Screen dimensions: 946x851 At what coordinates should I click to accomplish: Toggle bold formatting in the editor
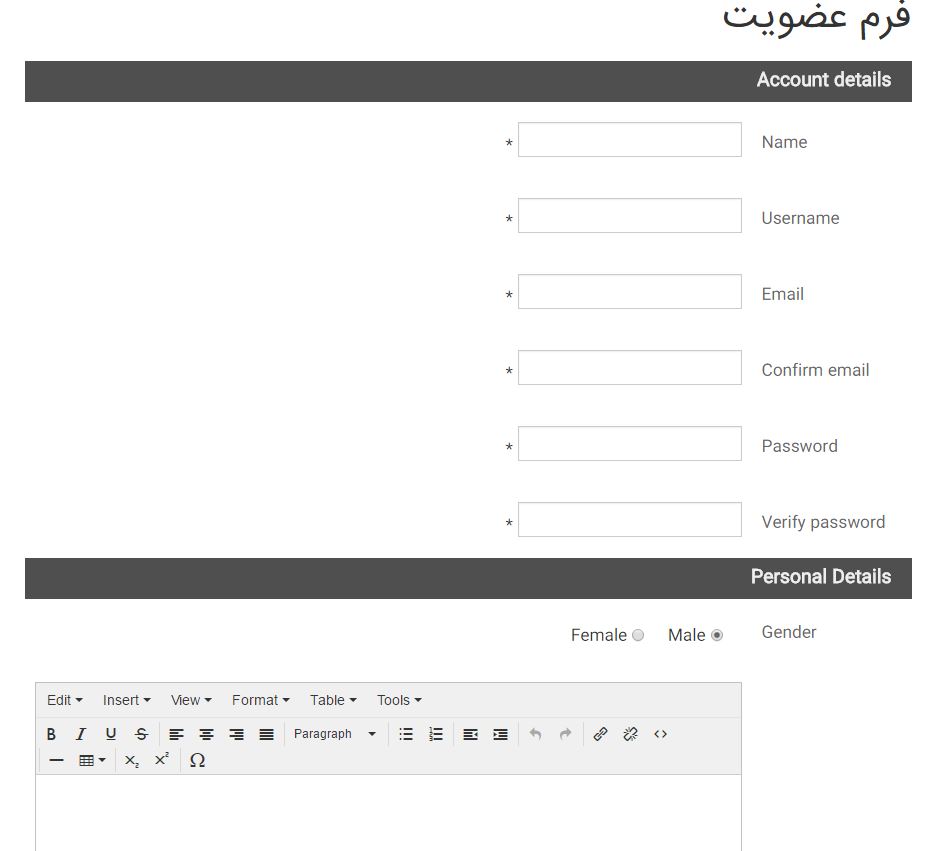[x=51, y=734]
